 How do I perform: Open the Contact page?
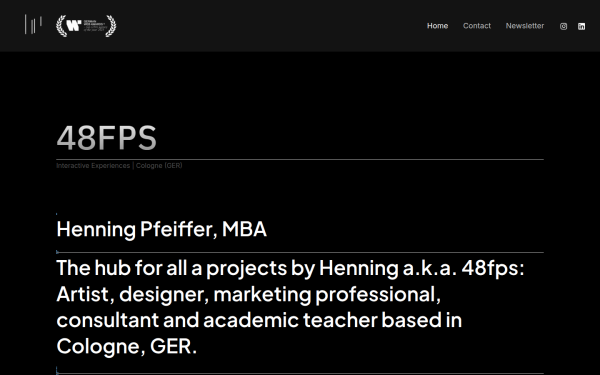click(x=477, y=26)
